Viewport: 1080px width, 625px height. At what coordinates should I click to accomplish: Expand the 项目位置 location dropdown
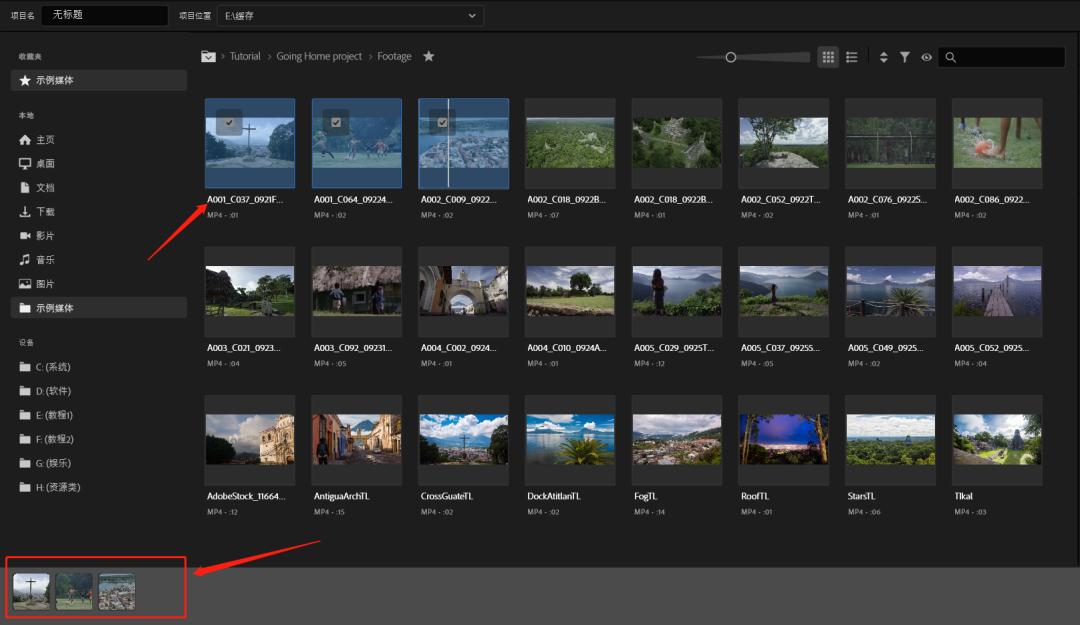pos(472,16)
